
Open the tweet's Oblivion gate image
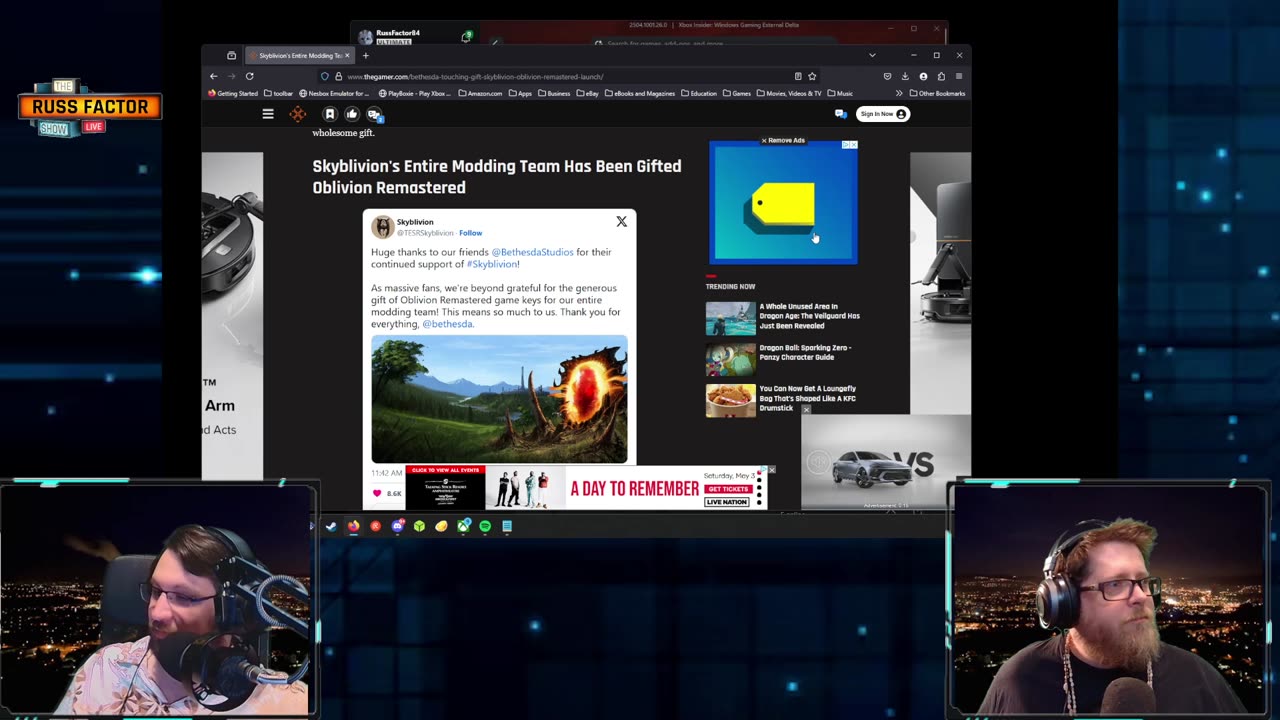tap(499, 399)
